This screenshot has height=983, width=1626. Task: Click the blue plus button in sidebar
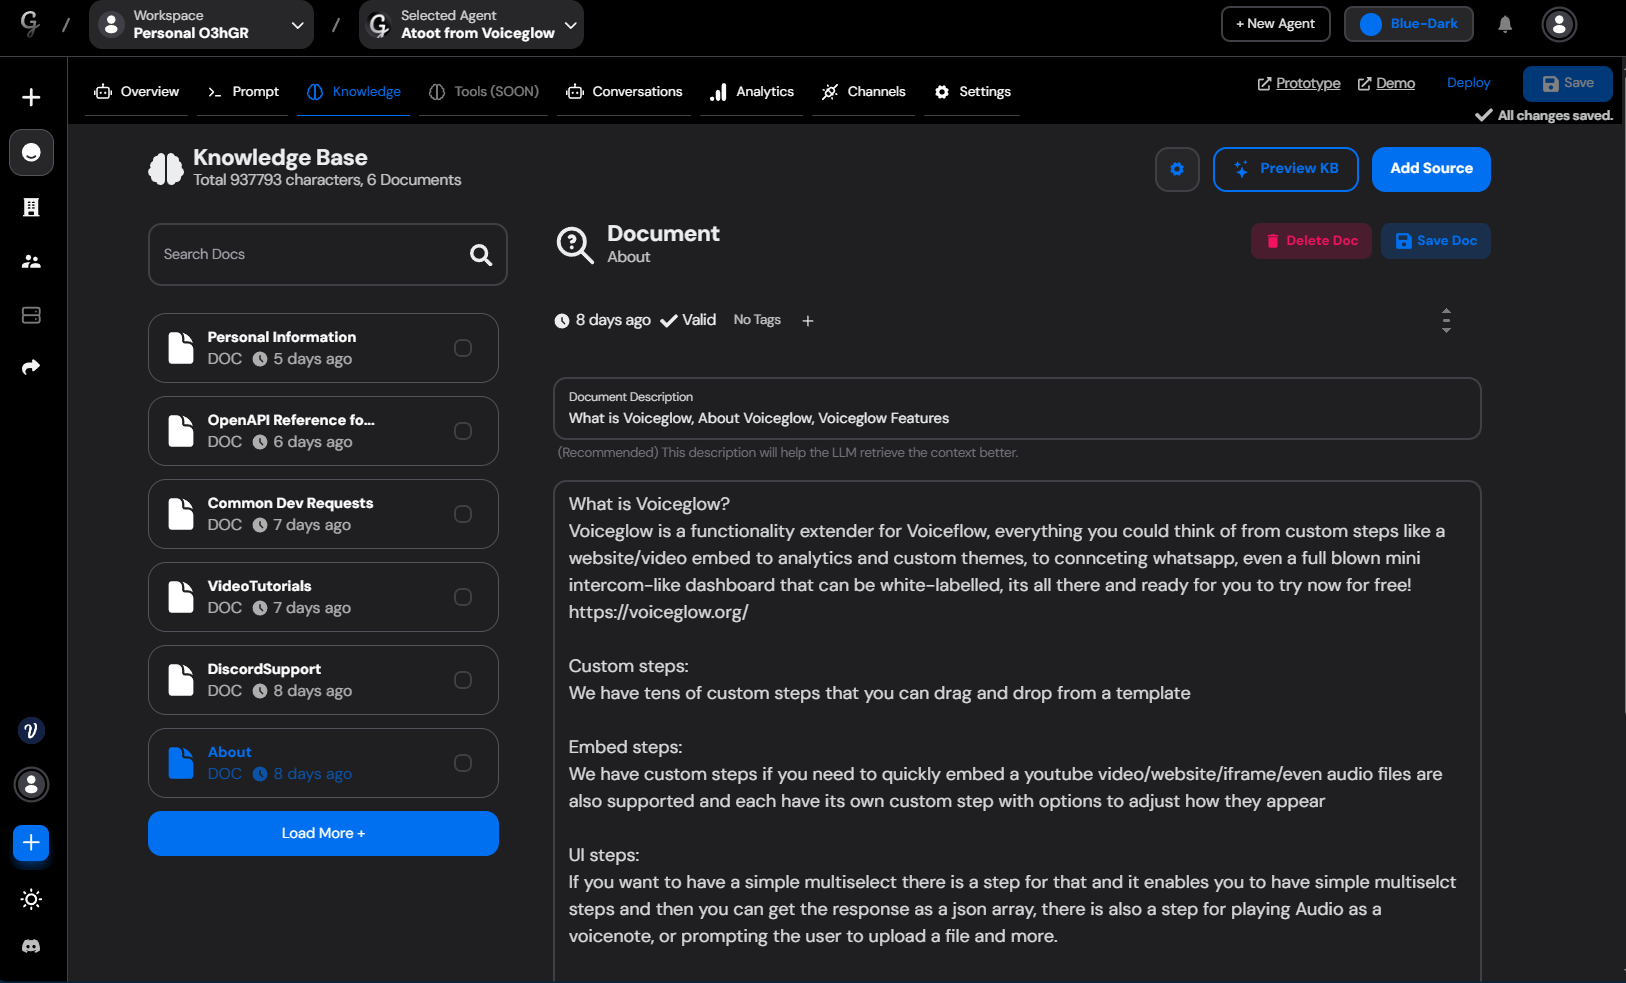click(x=31, y=843)
